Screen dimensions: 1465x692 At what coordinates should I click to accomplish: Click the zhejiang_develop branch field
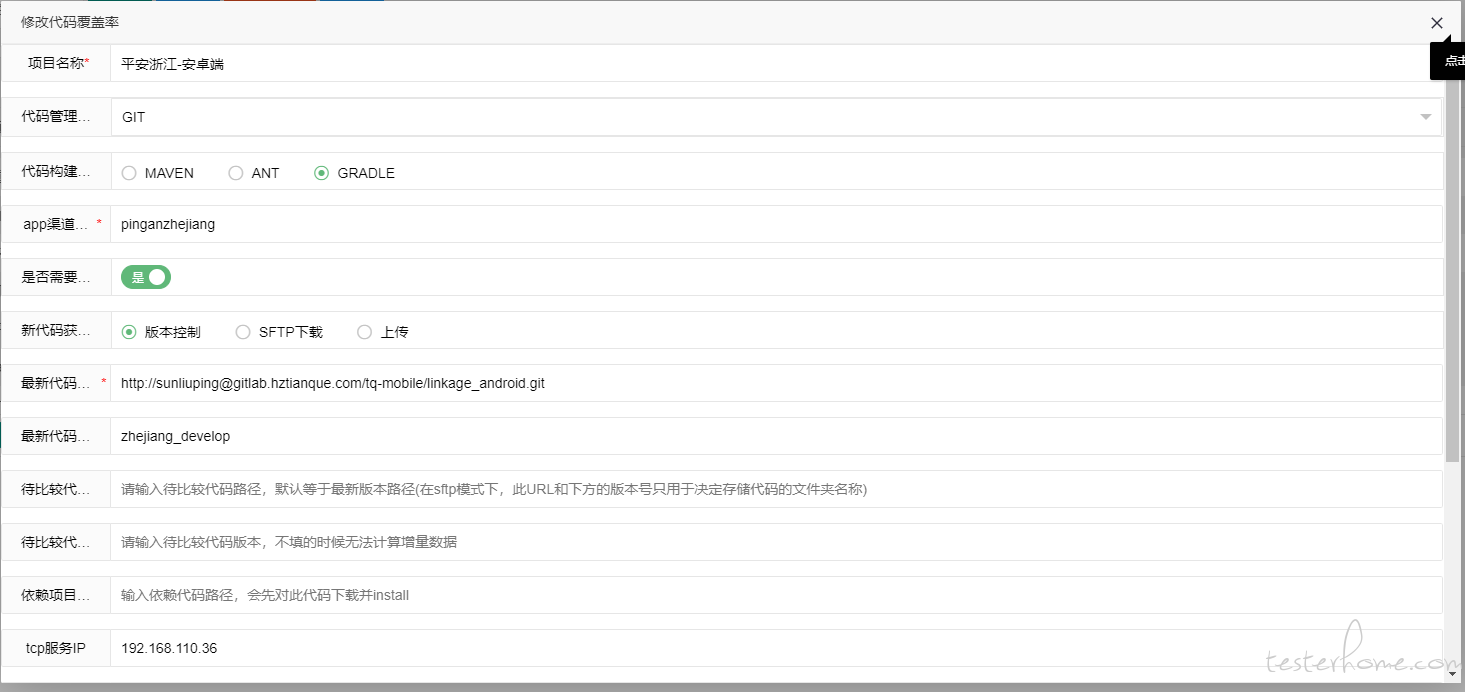coord(776,436)
